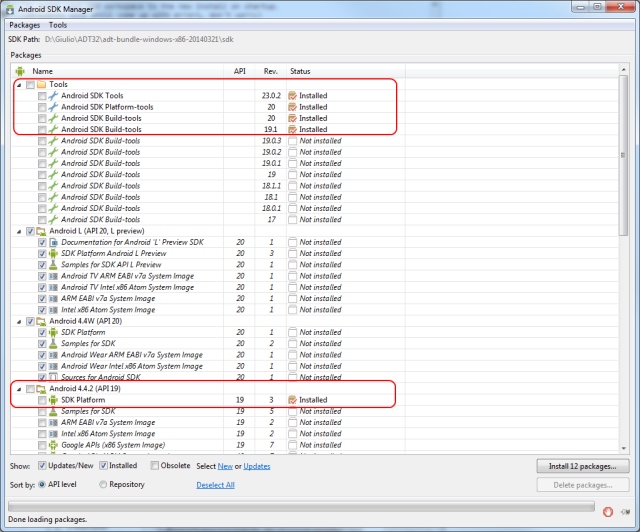The width and height of the screenshot is (640, 532).
Task: Uncheck the Android L (API 20, L preview) group checkbox
Action: pyautogui.click(x=30, y=231)
